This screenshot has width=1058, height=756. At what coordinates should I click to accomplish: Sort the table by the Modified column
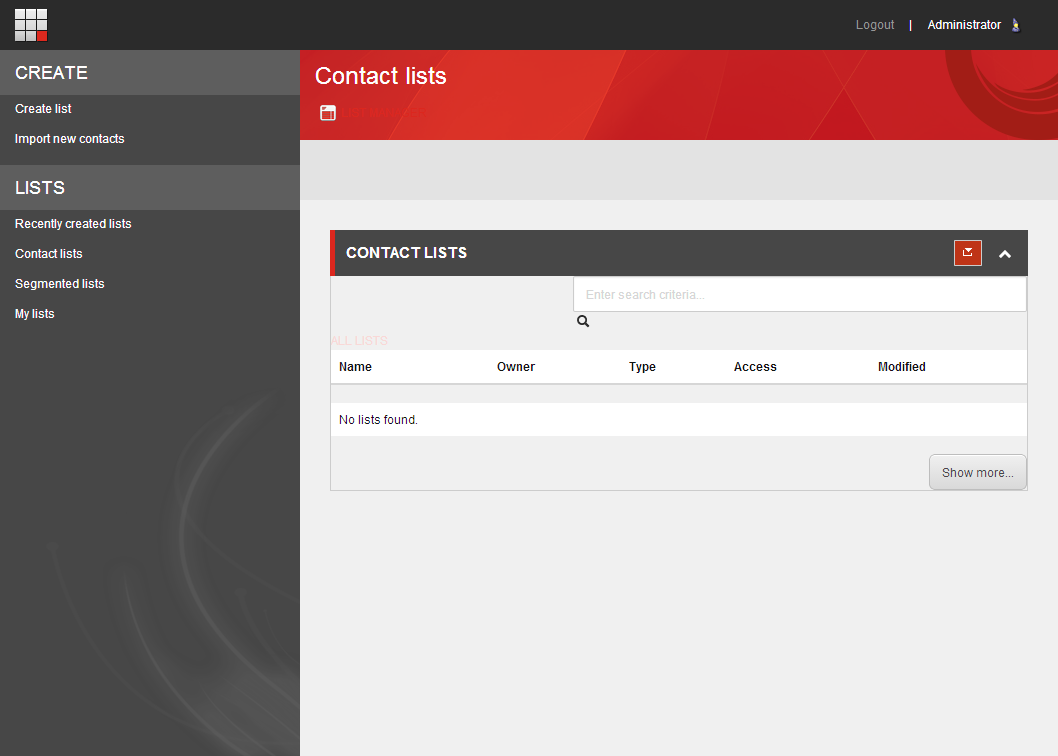click(x=901, y=366)
